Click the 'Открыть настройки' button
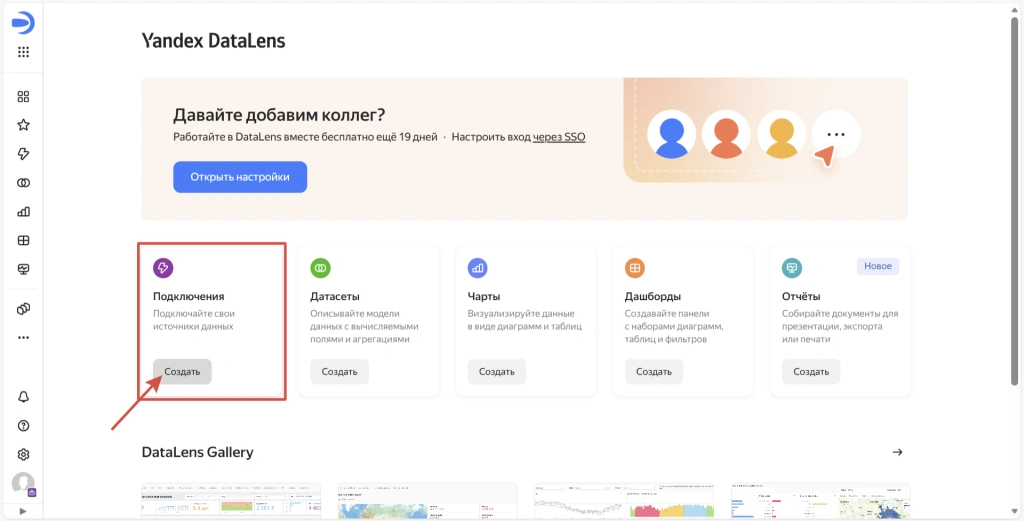The width and height of the screenshot is (1024, 521). point(240,177)
